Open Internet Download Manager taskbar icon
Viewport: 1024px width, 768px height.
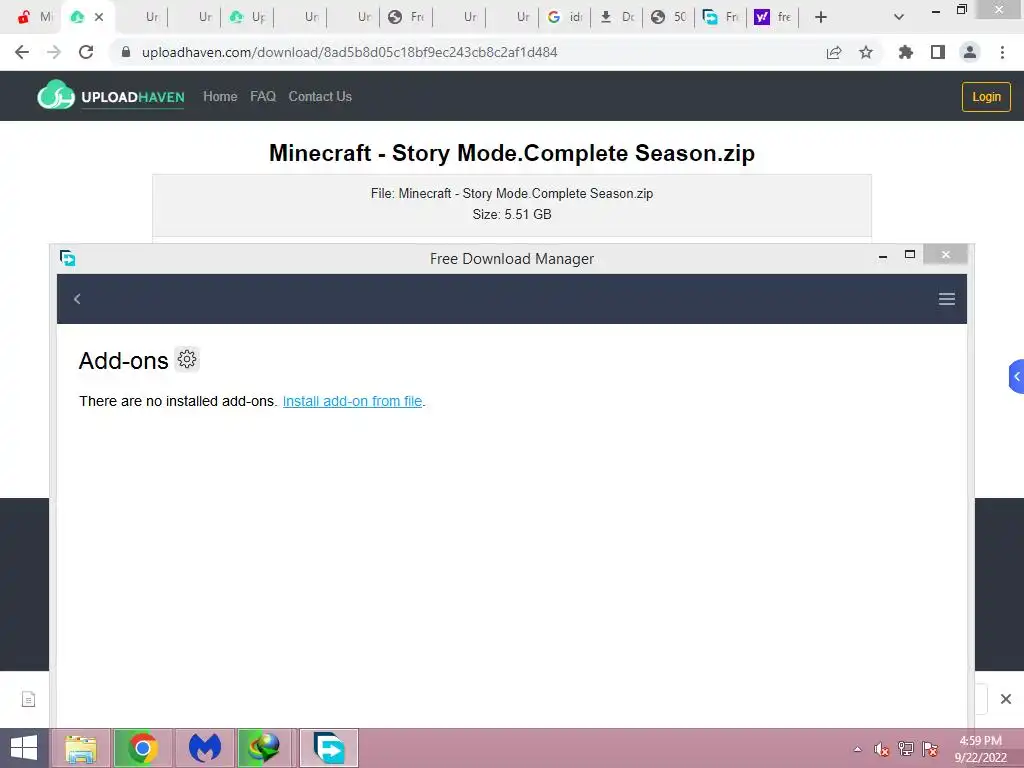pos(264,748)
